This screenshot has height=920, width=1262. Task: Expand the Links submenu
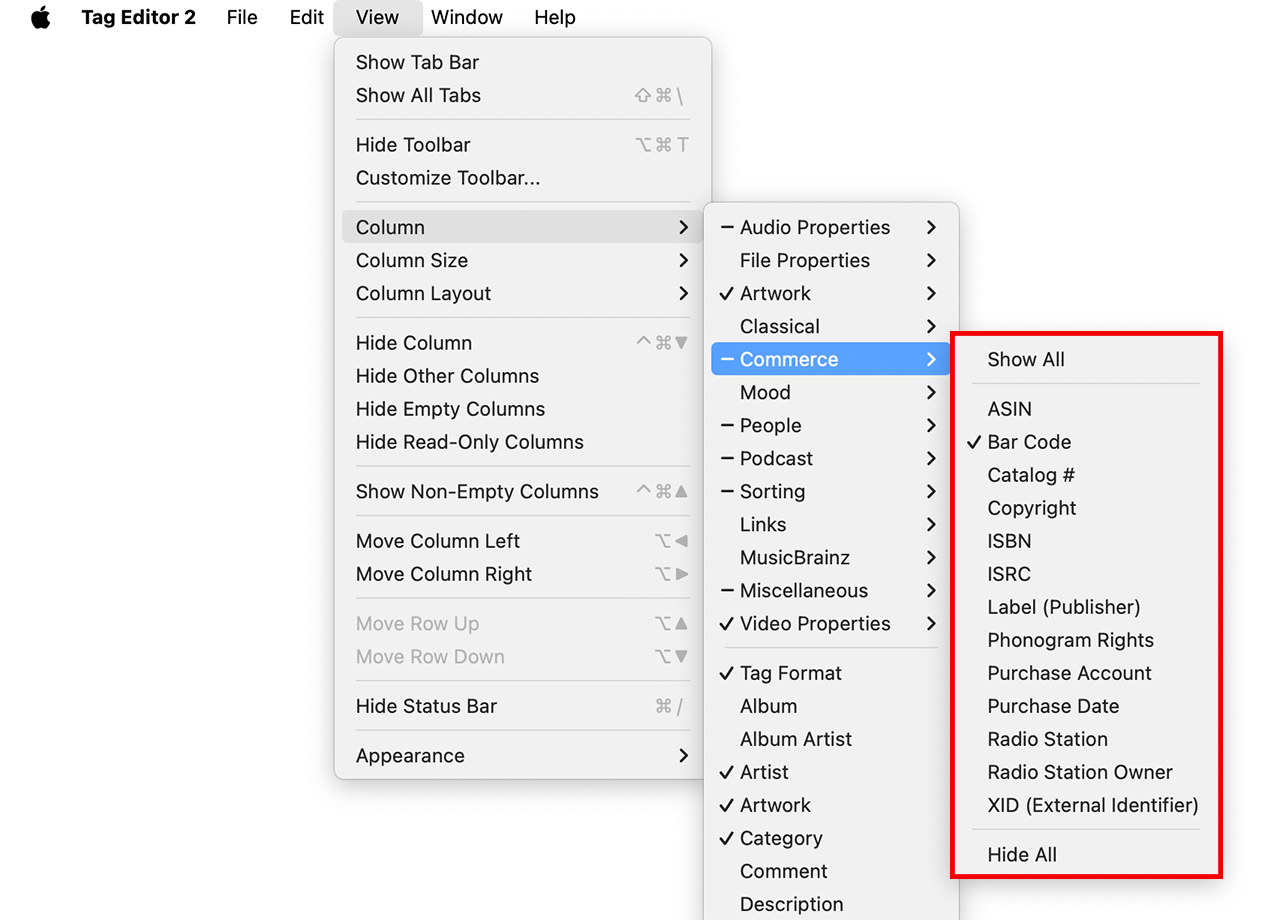click(830, 524)
